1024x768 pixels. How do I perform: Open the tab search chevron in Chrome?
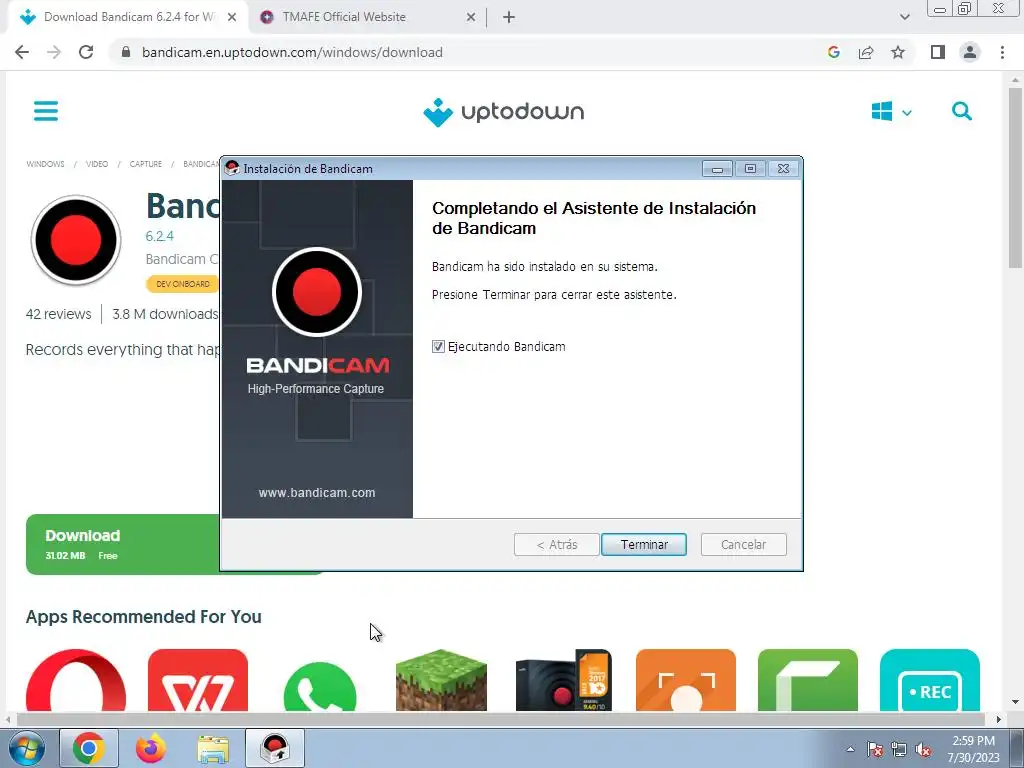pos(904,18)
